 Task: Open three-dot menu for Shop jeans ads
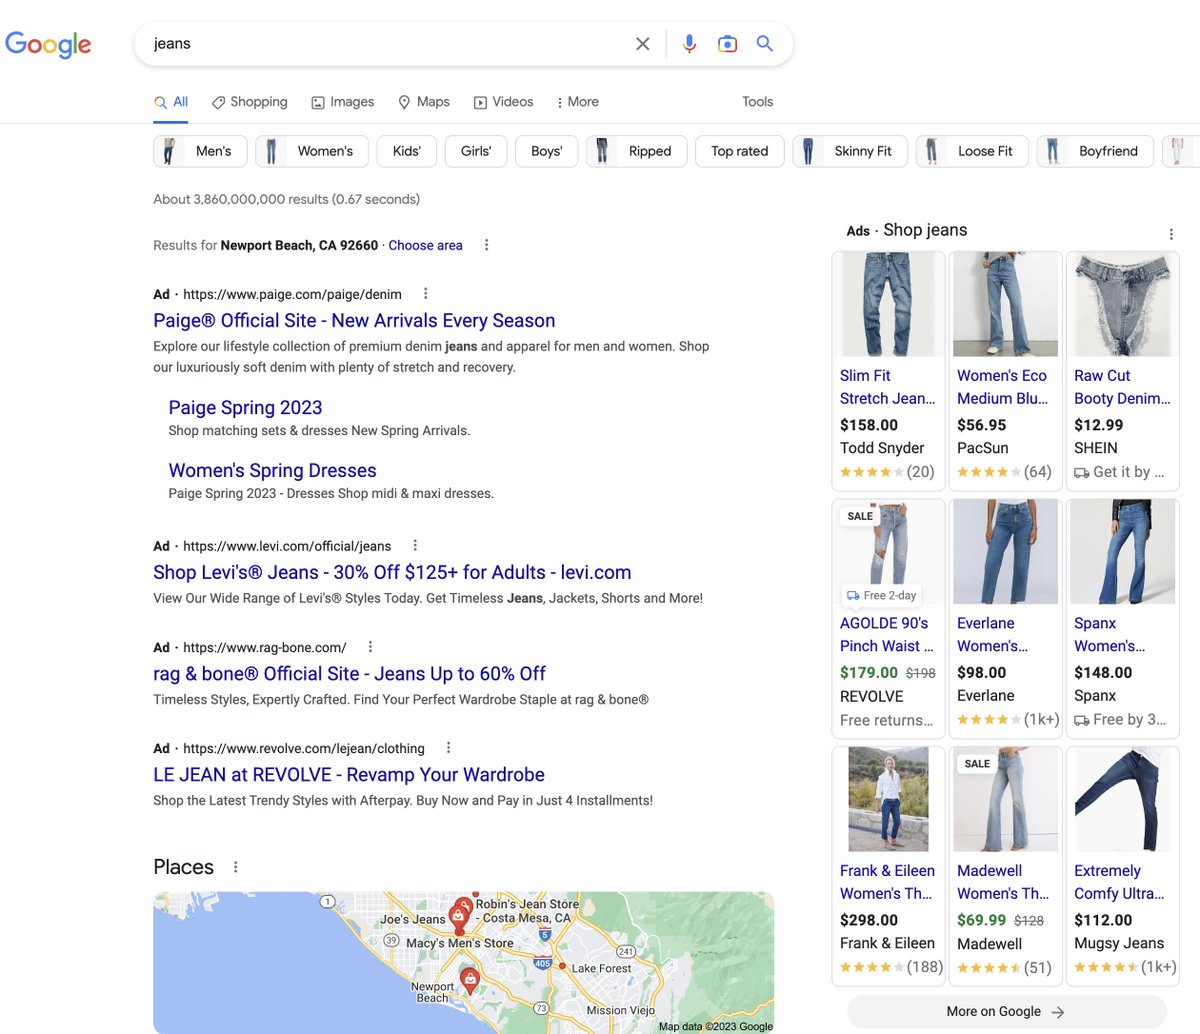pos(1171,234)
